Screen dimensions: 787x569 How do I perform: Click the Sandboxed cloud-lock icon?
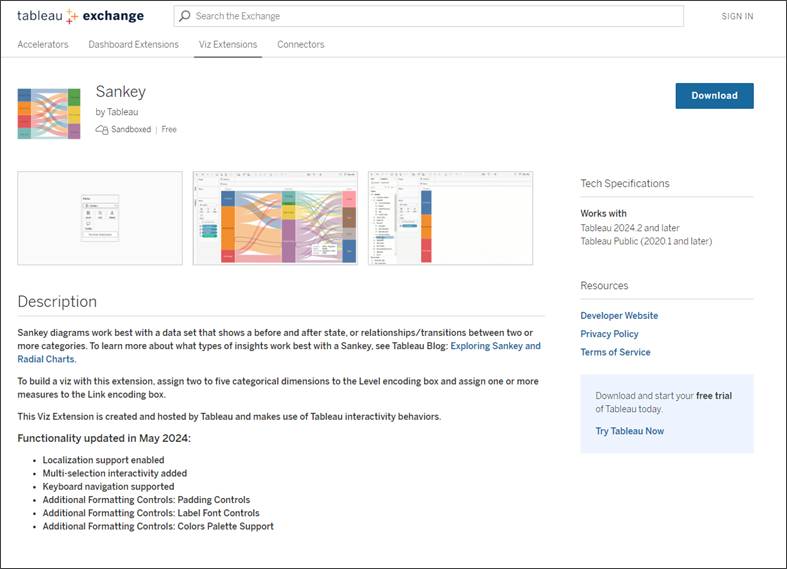102,129
